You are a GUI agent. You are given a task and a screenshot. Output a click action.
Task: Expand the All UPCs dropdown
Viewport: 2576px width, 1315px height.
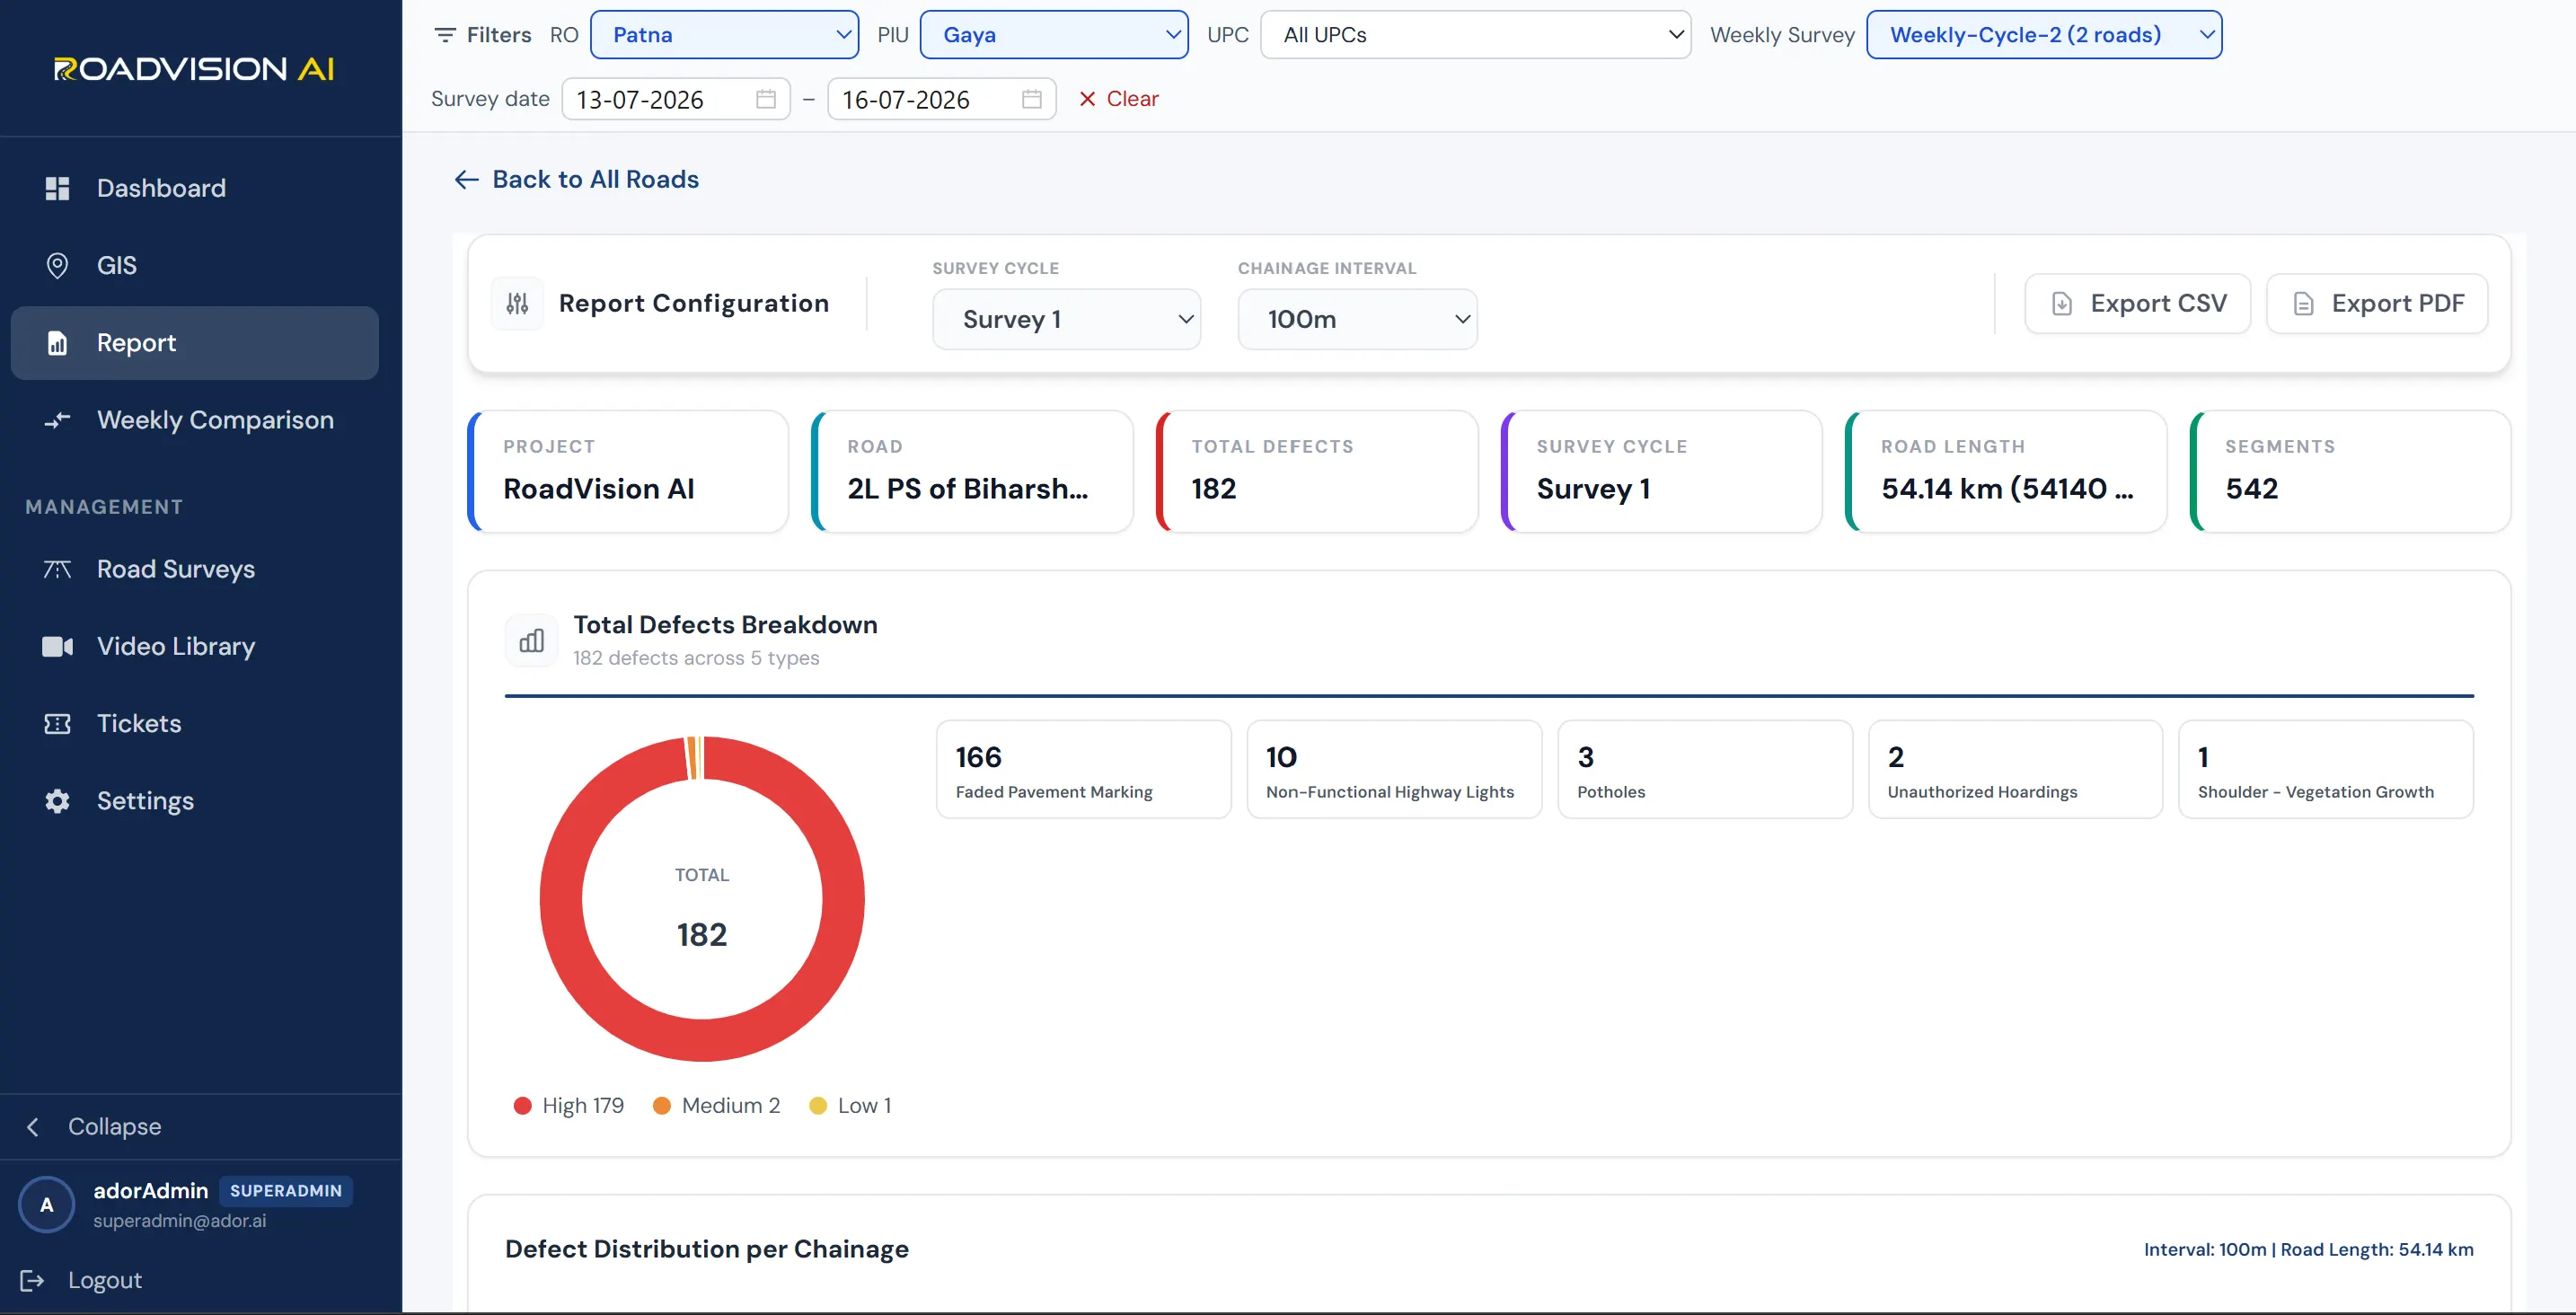(1476, 35)
